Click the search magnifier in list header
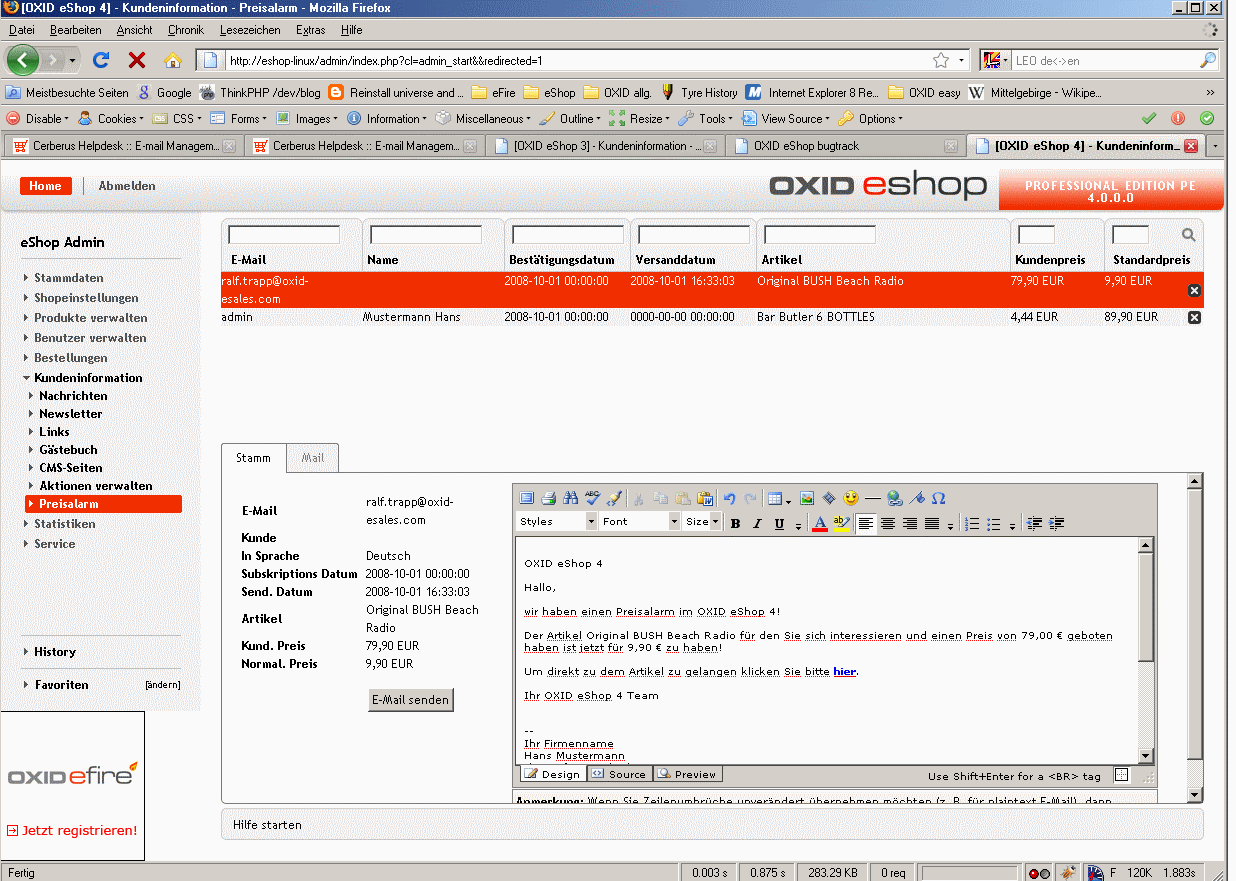The image size is (1236, 881). pyautogui.click(x=1189, y=235)
